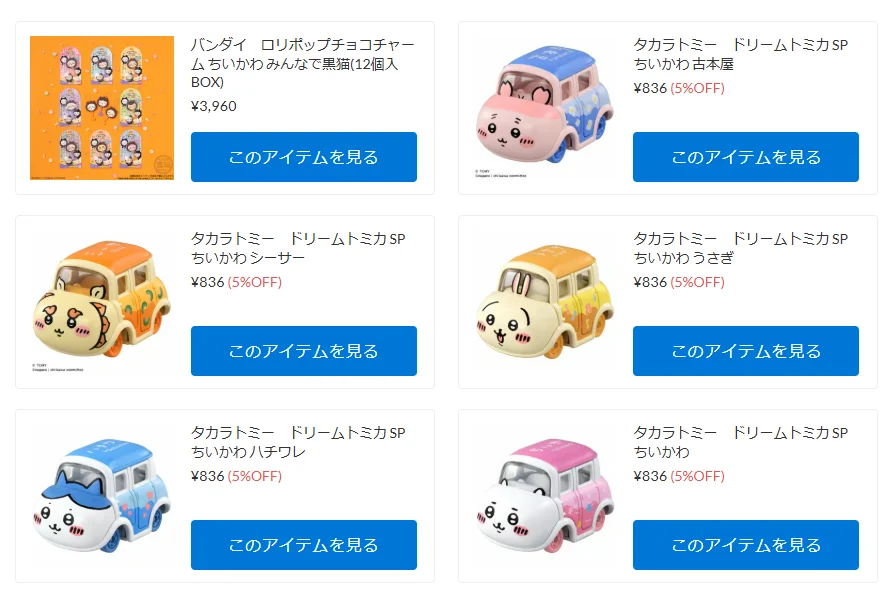Click このアイテムを見る under the pink ちいかわ car
895x598 pixels.
[745, 545]
